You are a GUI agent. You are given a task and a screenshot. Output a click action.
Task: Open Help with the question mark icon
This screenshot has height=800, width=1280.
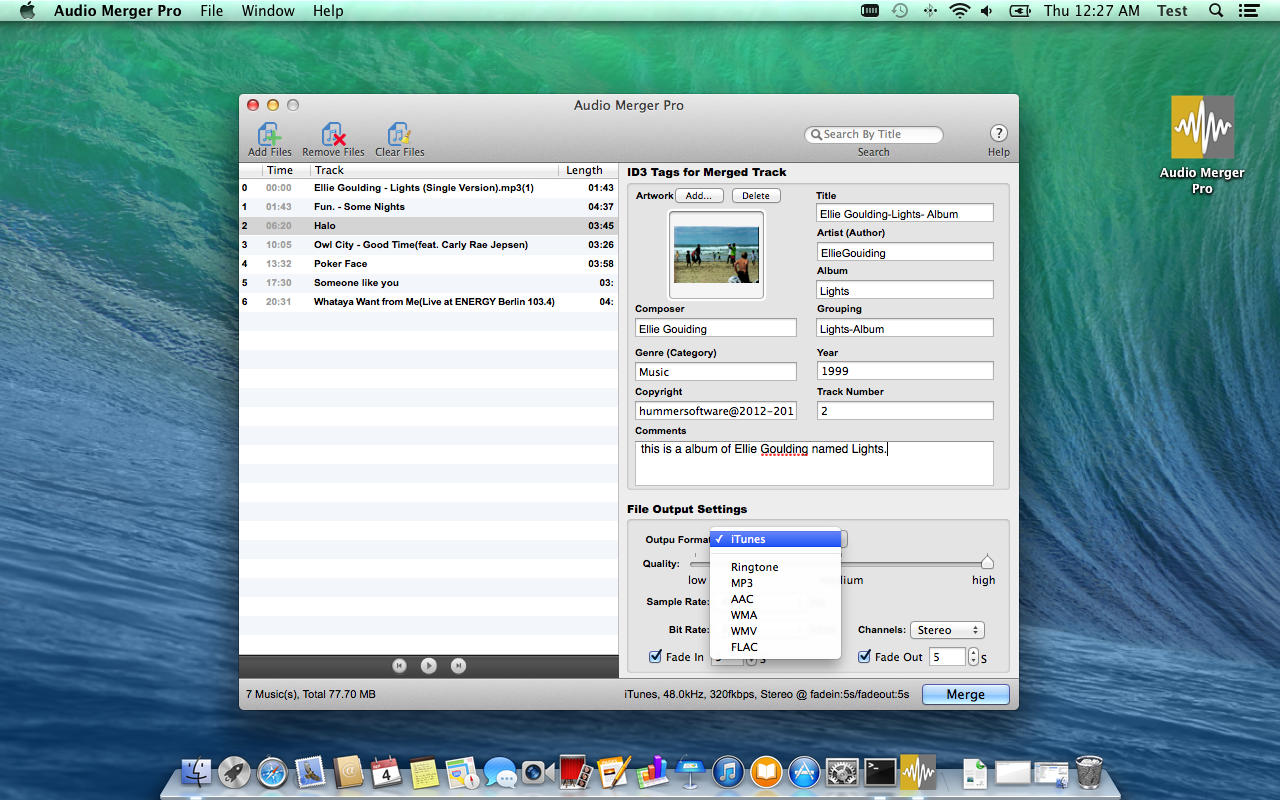point(998,134)
